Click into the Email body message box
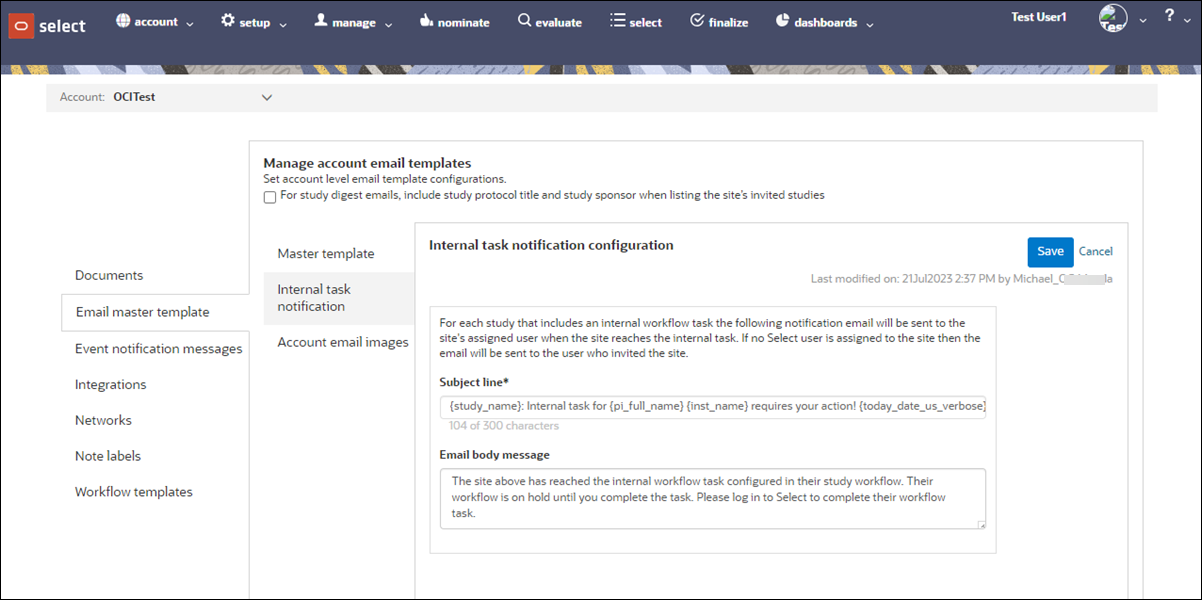Screen dimensions: 1202x600 712,498
